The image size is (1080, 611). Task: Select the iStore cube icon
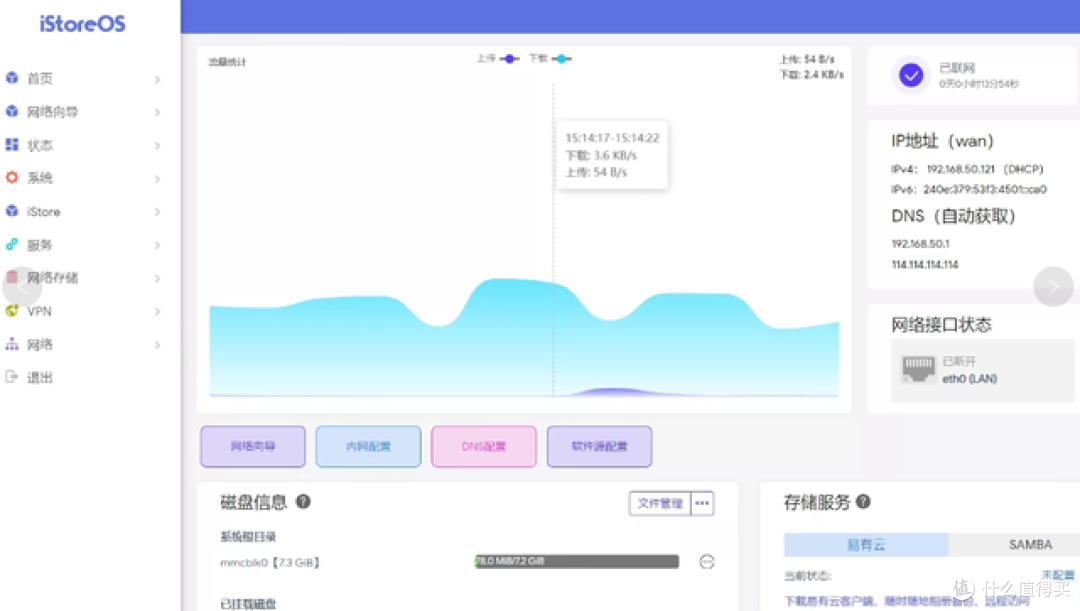12,211
